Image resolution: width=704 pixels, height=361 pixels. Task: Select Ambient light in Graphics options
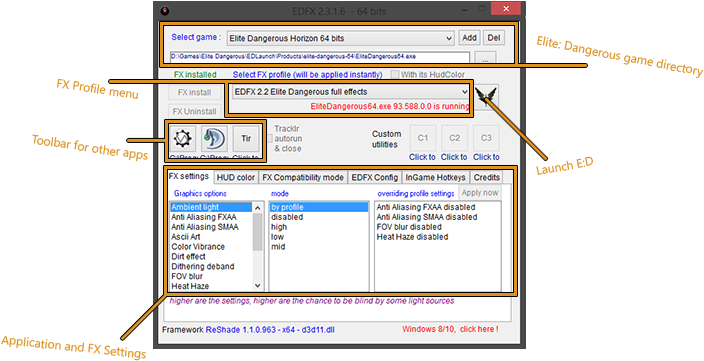tap(211, 207)
